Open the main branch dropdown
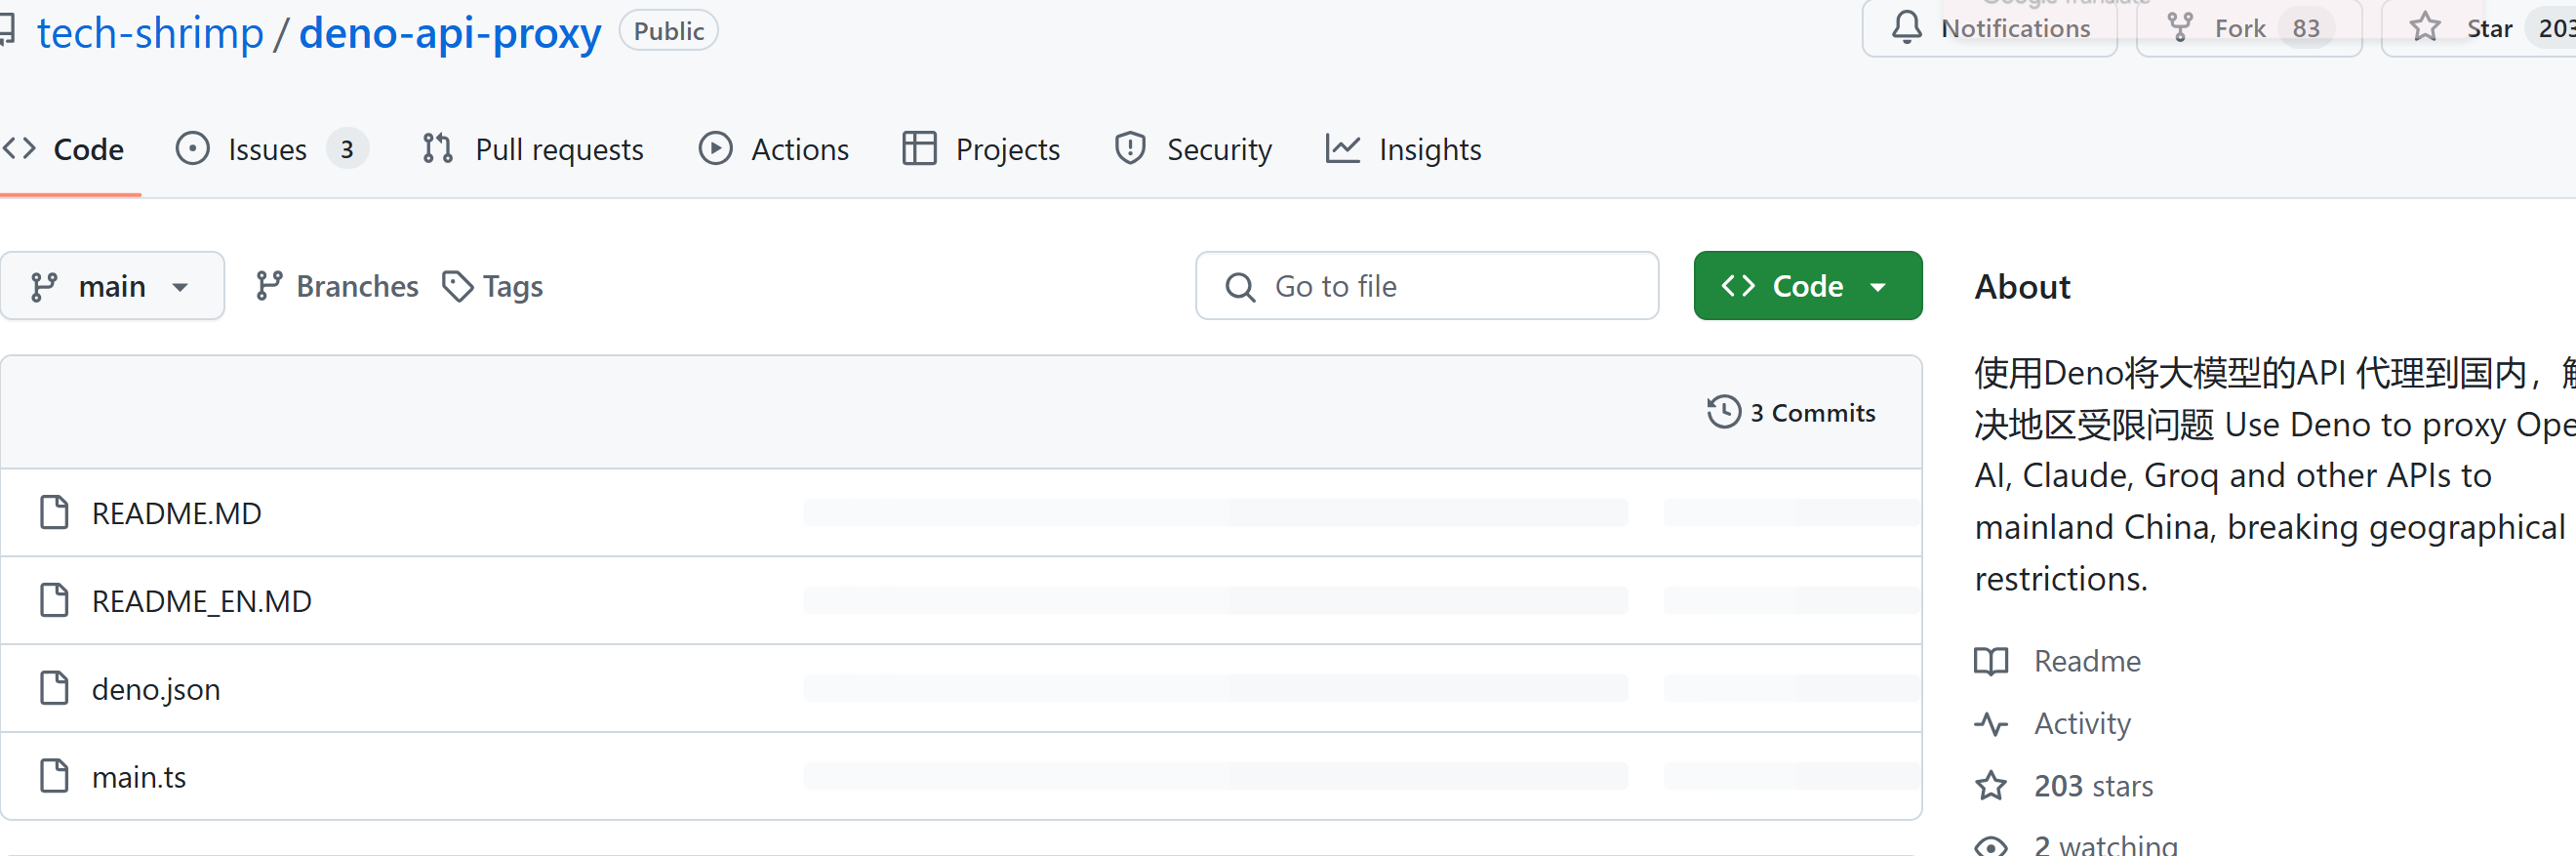Screen dimensions: 2576x856 coord(112,287)
